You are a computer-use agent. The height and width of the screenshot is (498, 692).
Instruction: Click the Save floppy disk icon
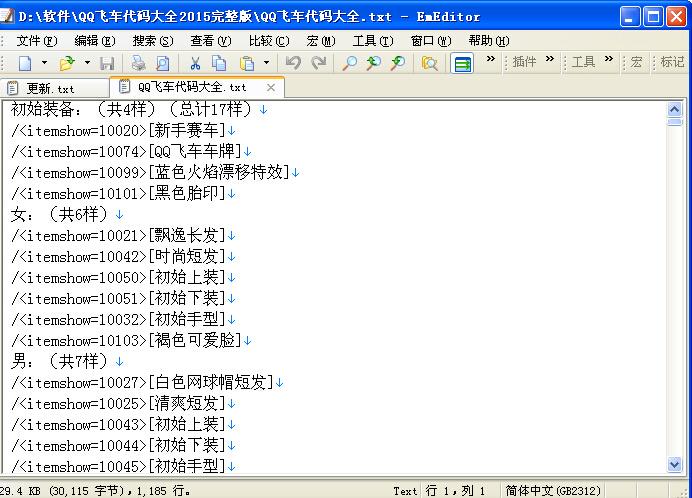pos(107,63)
